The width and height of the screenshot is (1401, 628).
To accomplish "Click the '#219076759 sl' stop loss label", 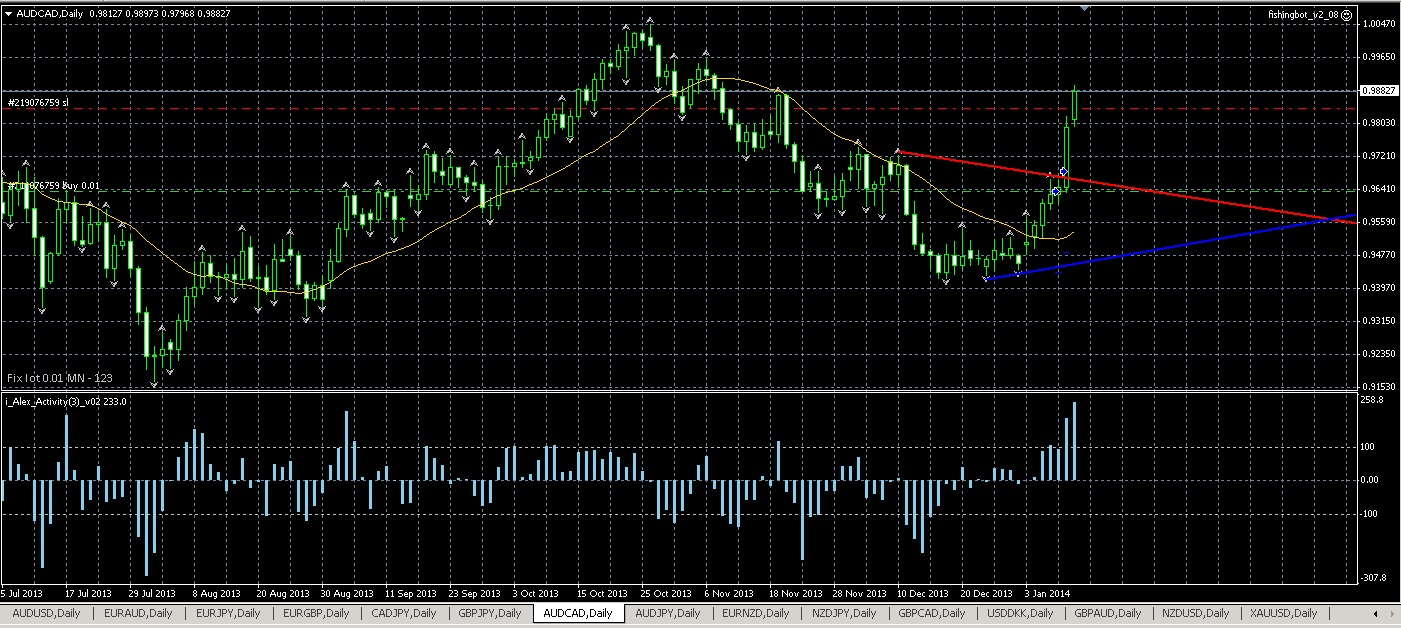I will point(37,102).
